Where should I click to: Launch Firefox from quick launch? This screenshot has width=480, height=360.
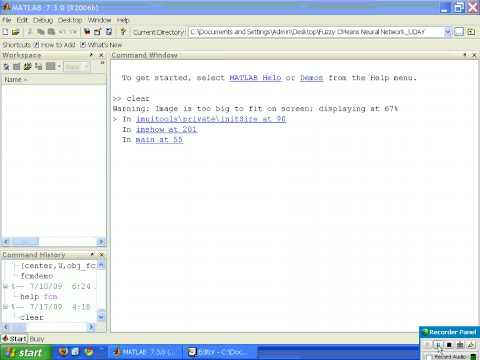pyautogui.click(x=63, y=352)
